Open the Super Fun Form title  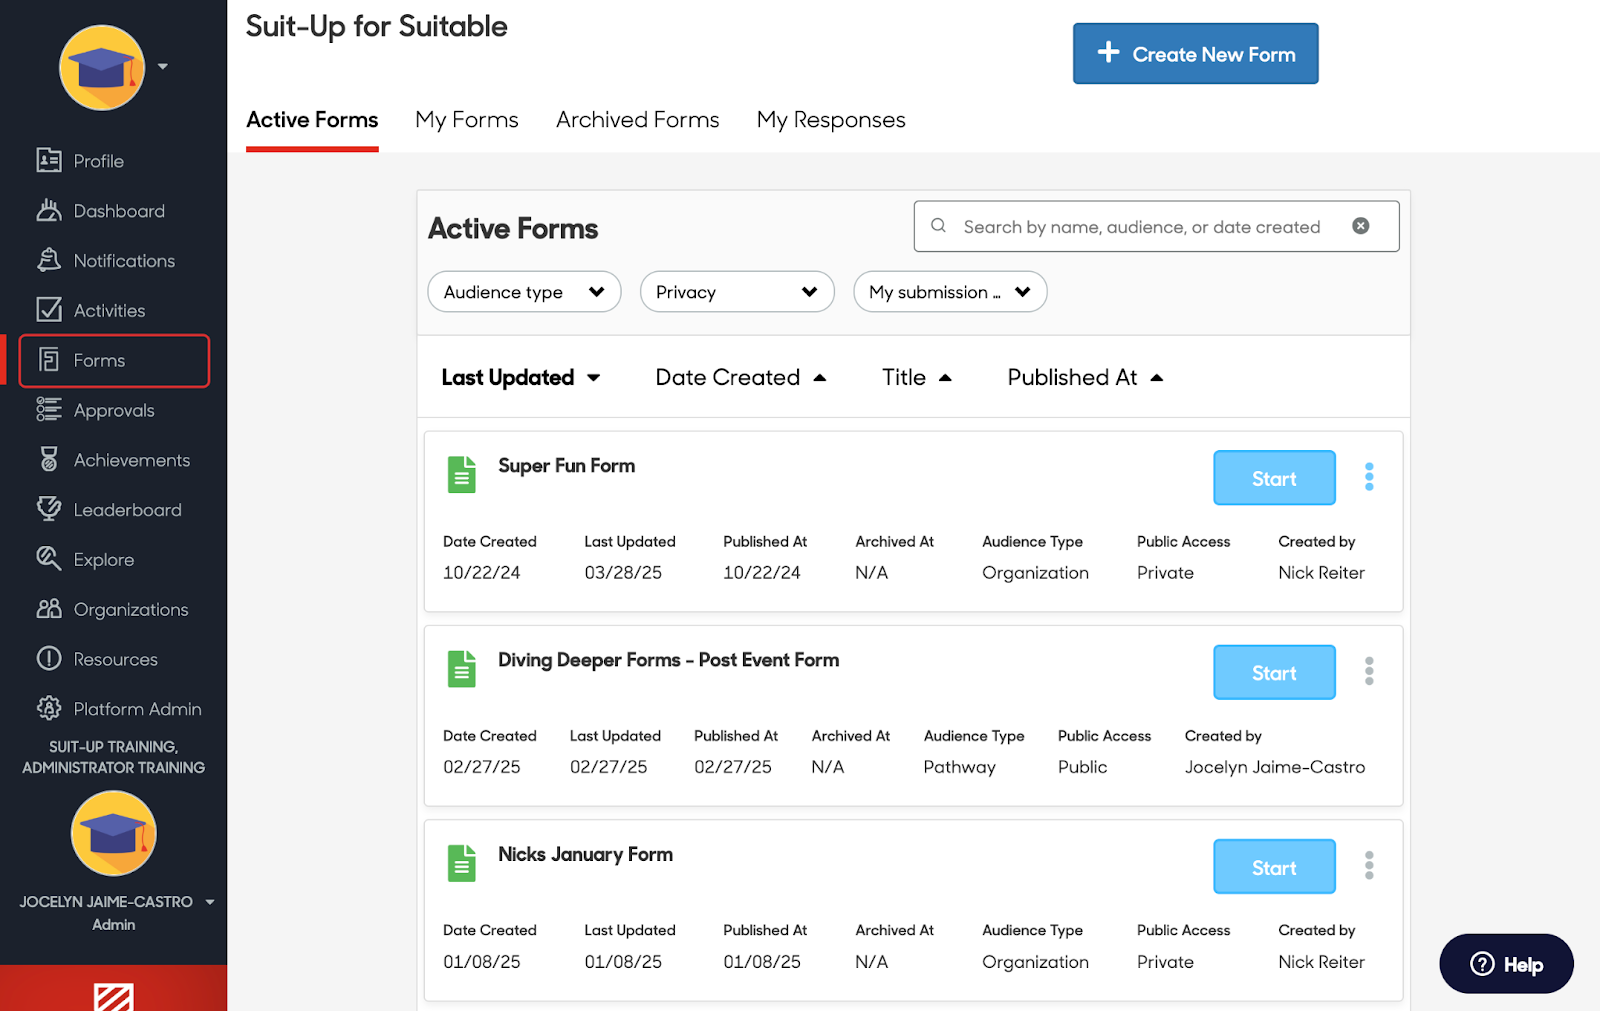(566, 466)
